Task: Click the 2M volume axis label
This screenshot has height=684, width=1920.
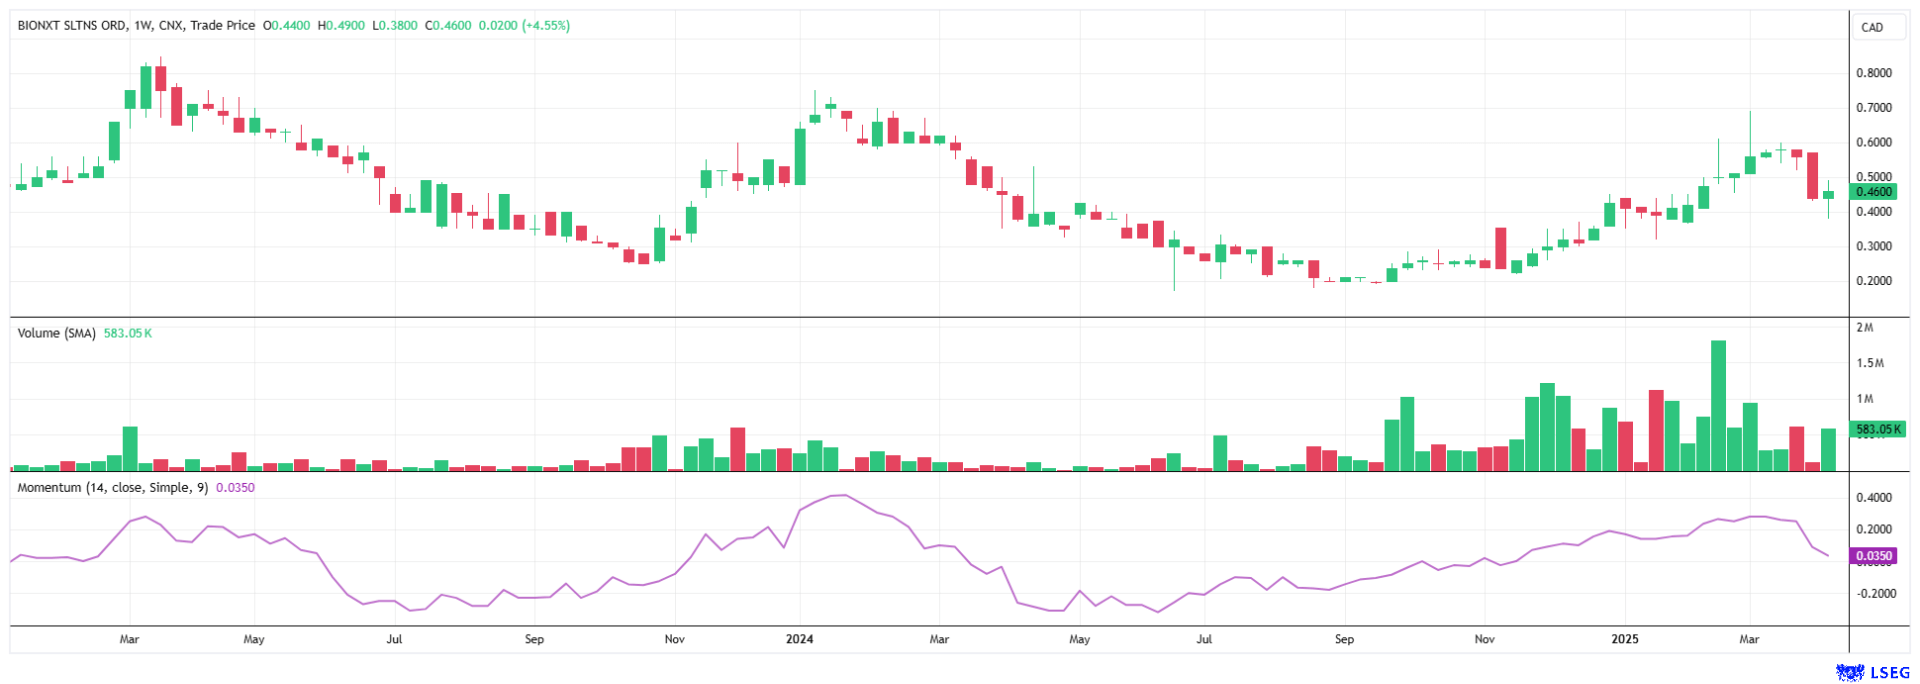Action: [1864, 328]
